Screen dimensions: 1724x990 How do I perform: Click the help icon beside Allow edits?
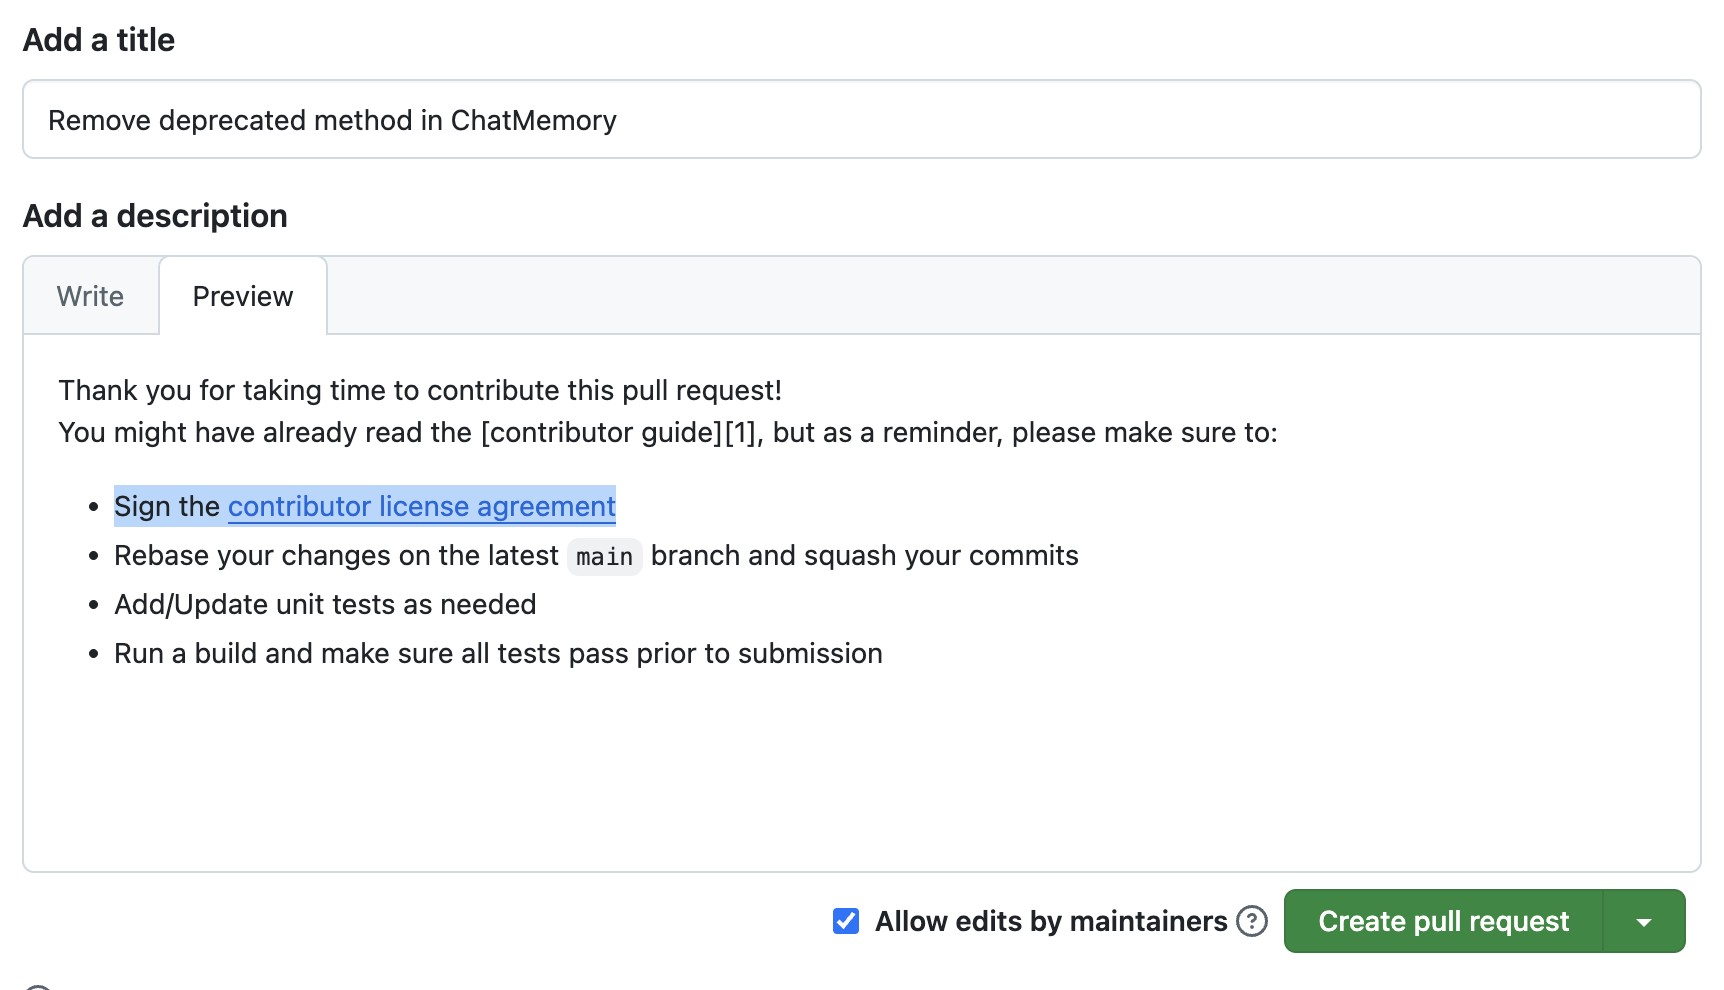coord(1252,921)
